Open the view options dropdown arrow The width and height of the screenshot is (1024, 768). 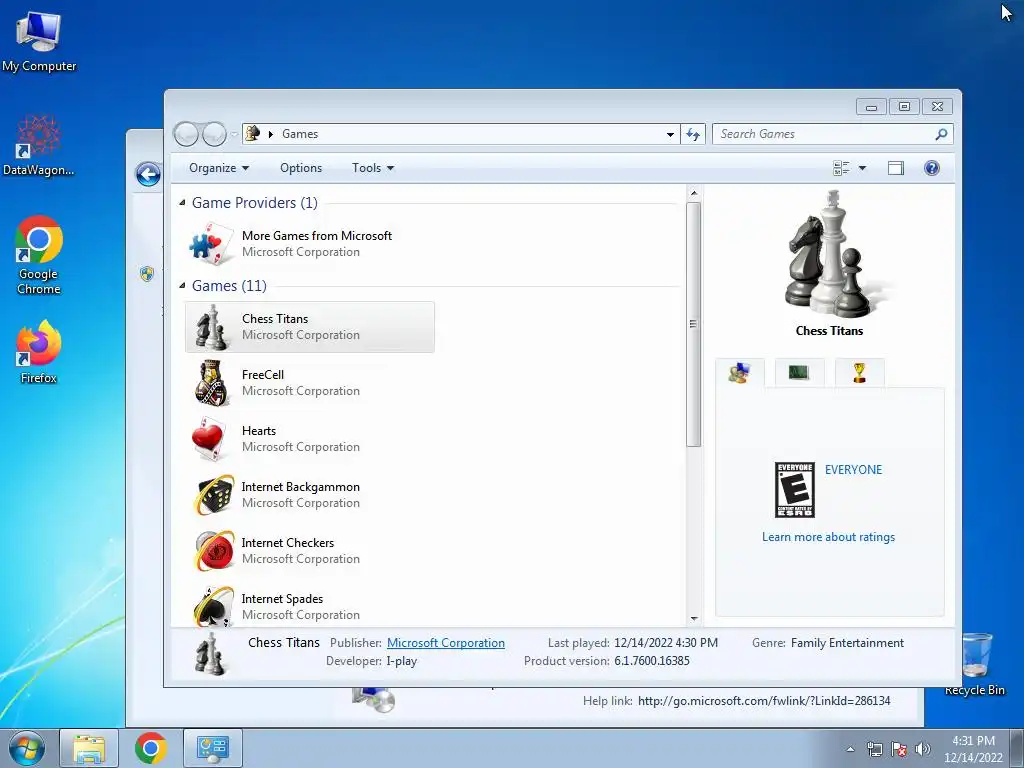click(x=862, y=168)
